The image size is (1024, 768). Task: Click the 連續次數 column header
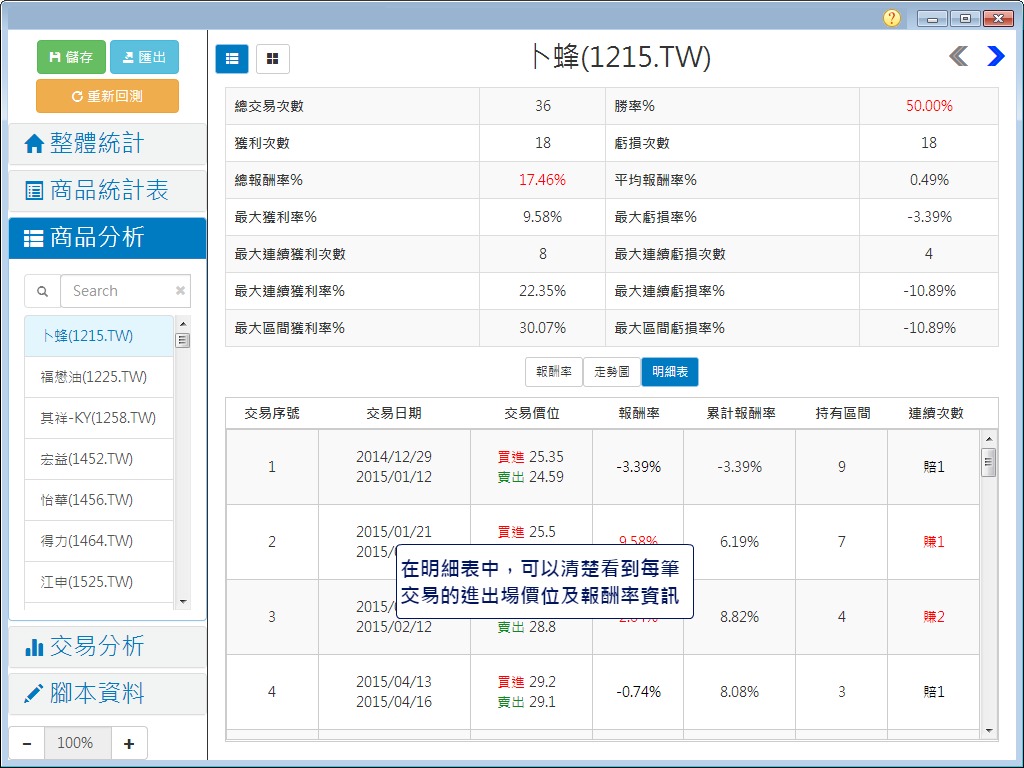pos(936,413)
